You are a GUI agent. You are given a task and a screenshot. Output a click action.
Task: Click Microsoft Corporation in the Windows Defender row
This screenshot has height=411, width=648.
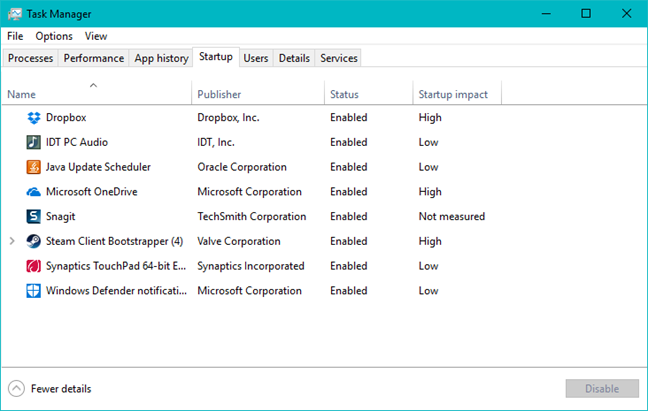[249, 291]
